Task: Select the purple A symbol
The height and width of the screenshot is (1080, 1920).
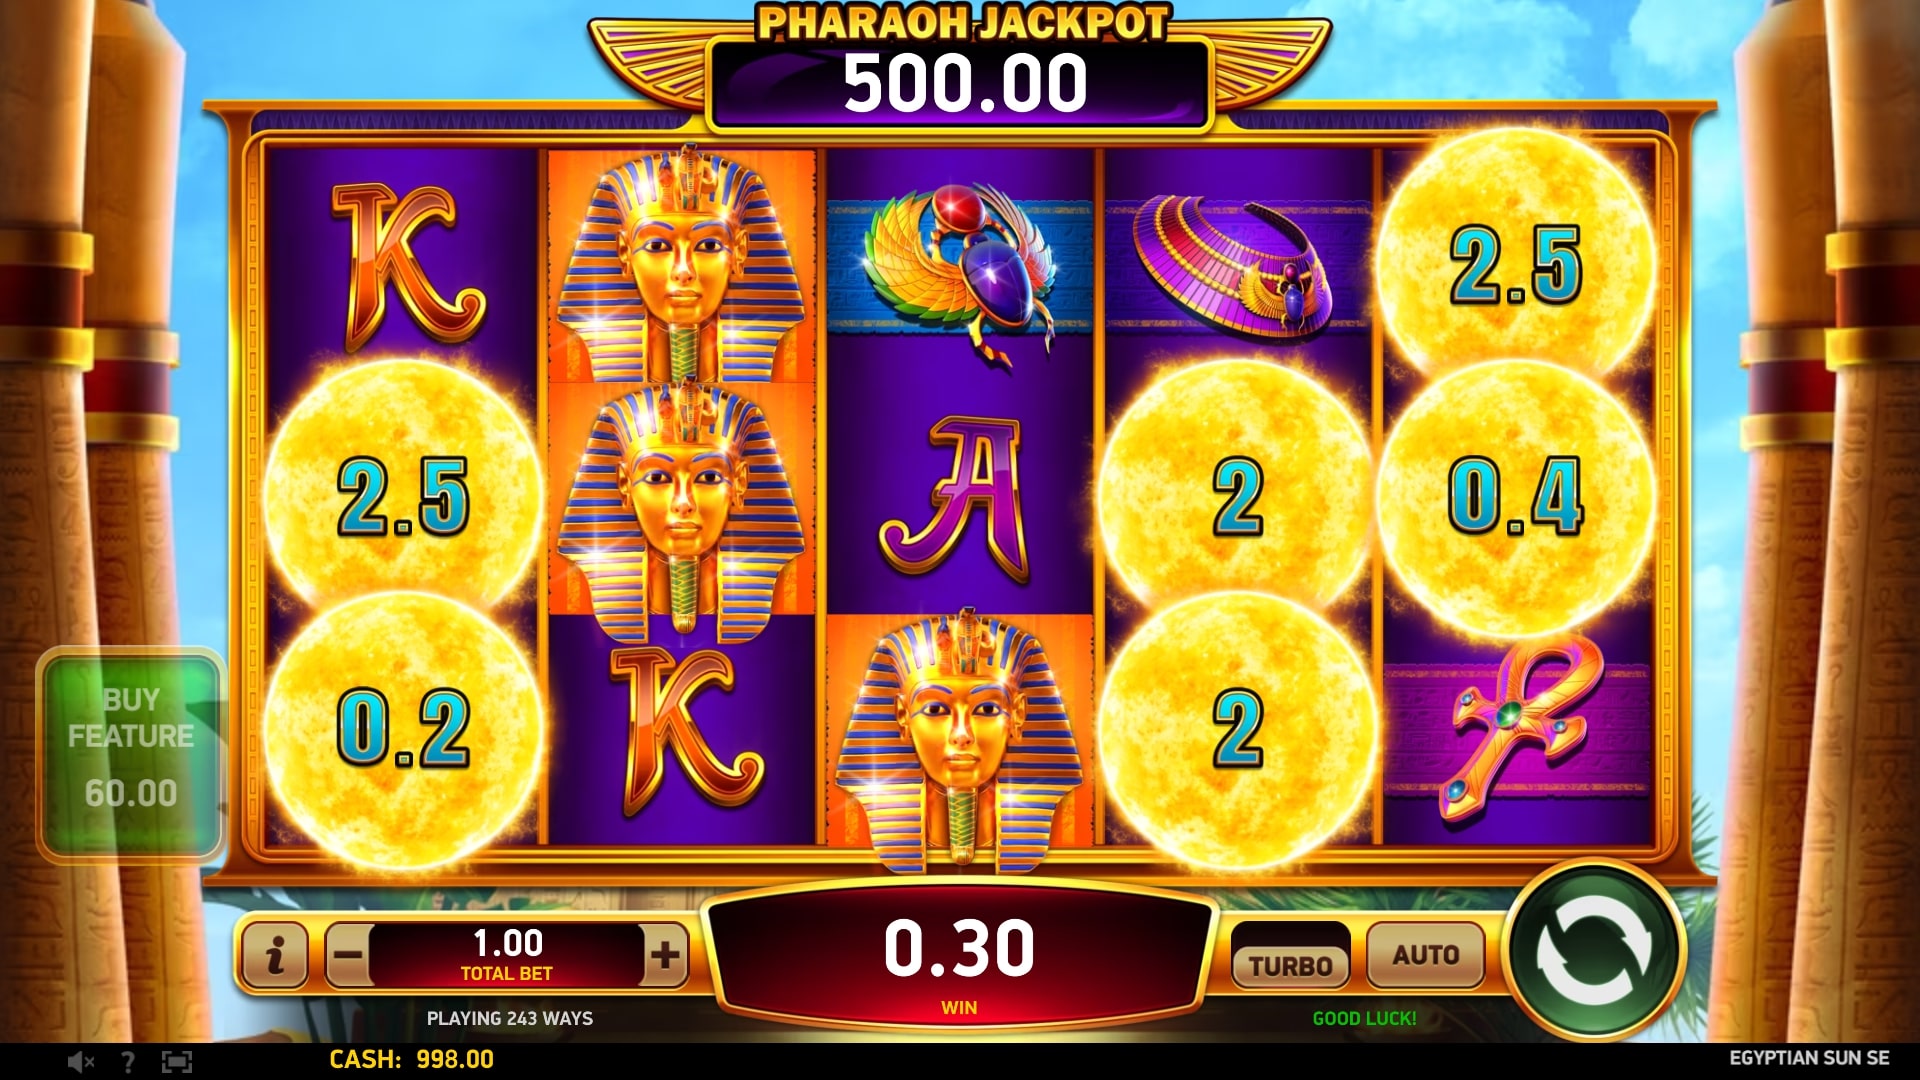Action: 960,498
